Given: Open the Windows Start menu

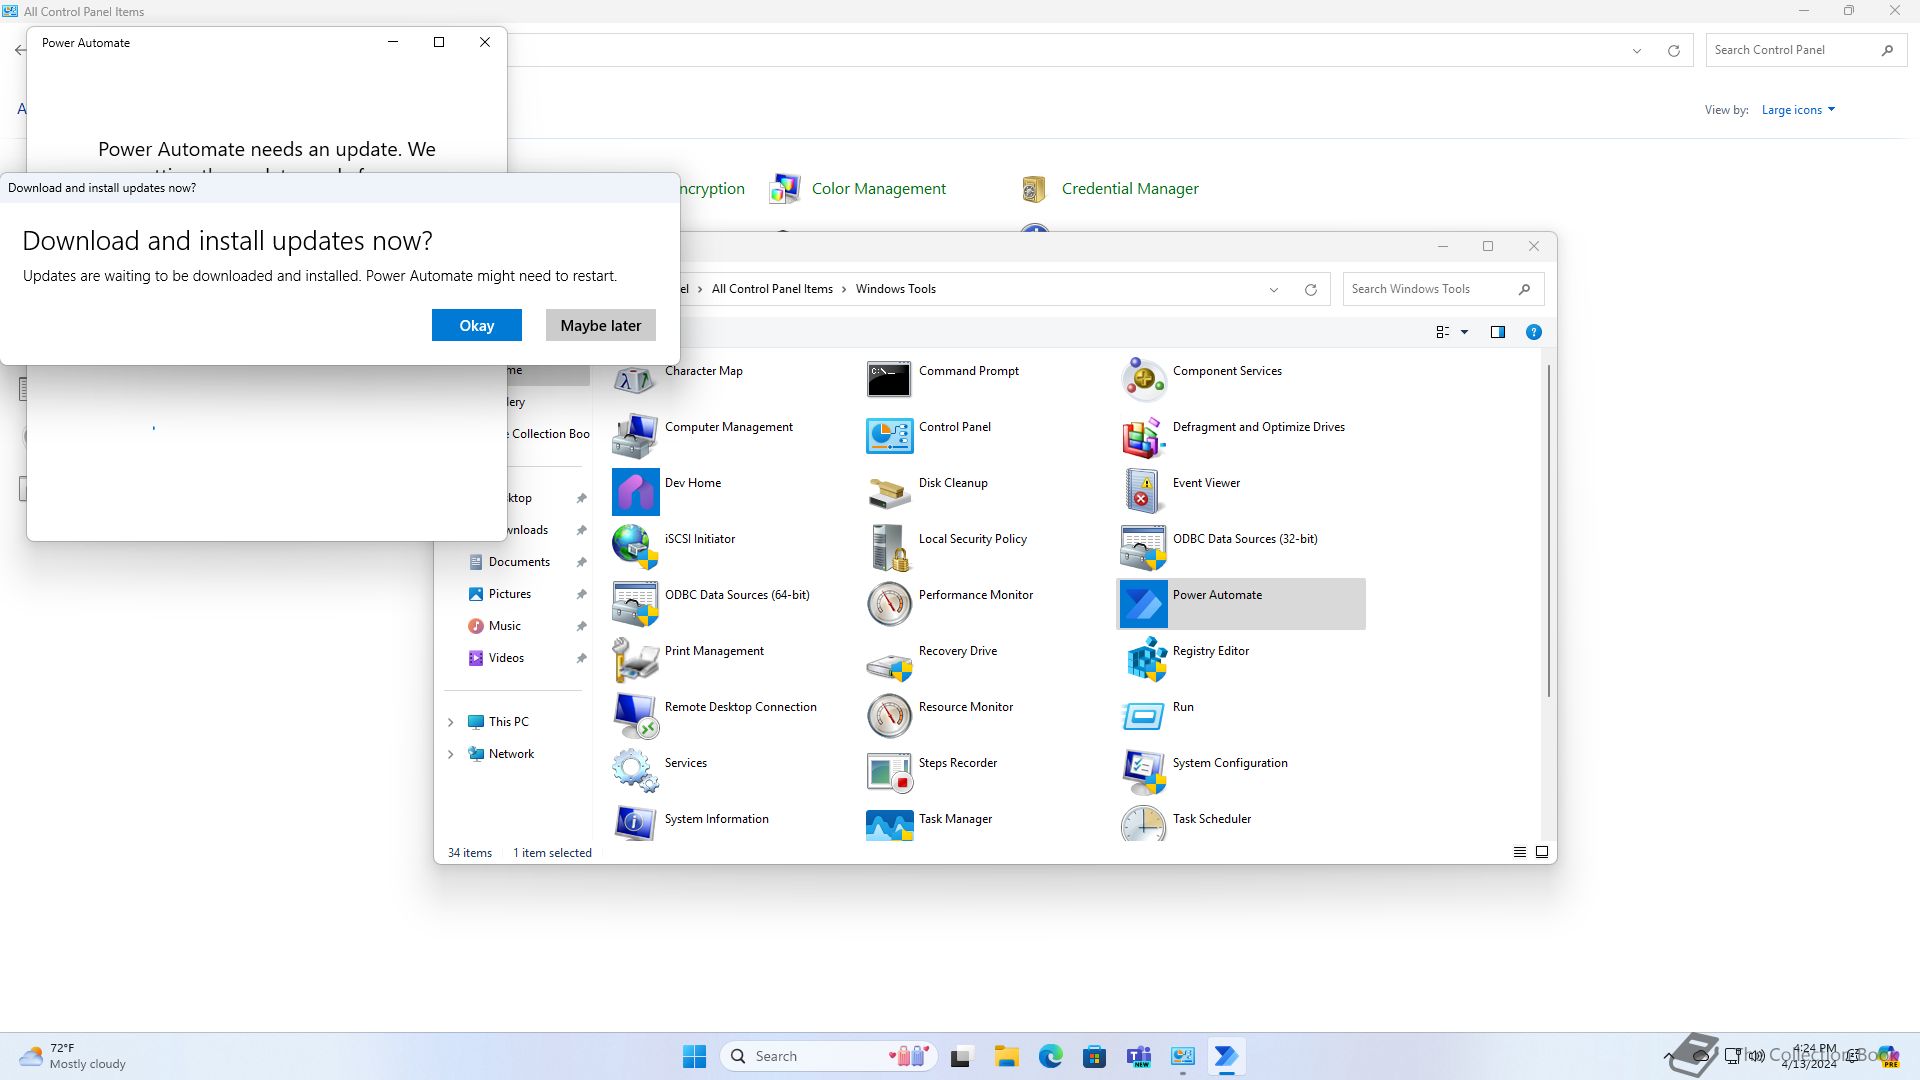Looking at the screenshot, I should [694, 1056].
